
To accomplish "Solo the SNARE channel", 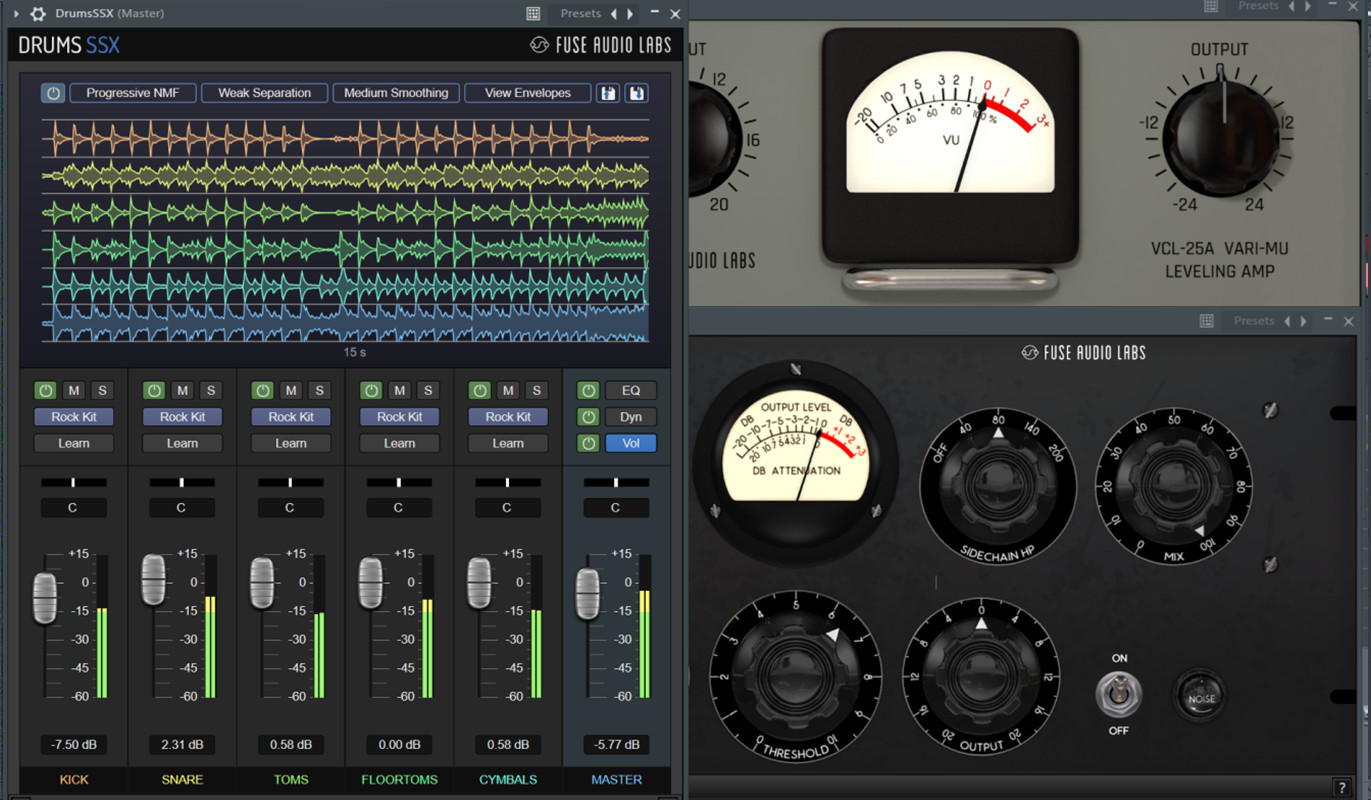I will point(210,391).
